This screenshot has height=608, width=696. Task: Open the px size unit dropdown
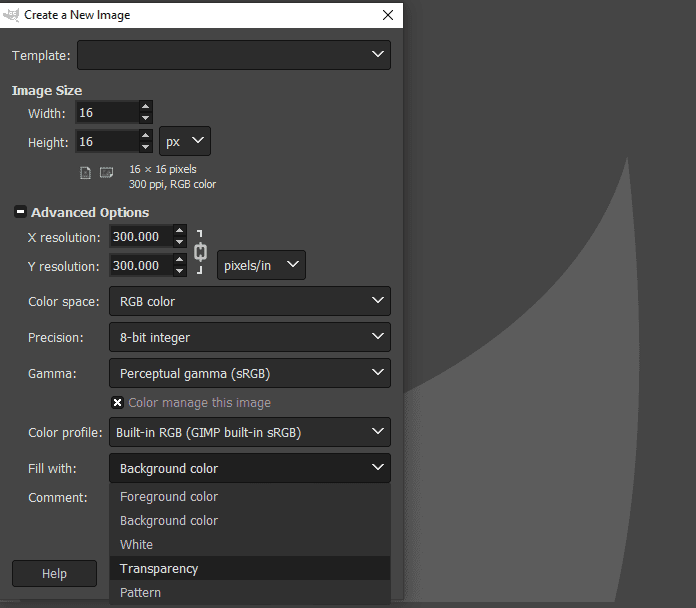tap(185, 142)
